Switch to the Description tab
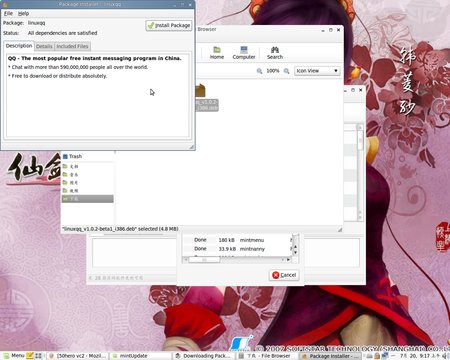This screenshot has width=450, height=360. pos(19,46)
